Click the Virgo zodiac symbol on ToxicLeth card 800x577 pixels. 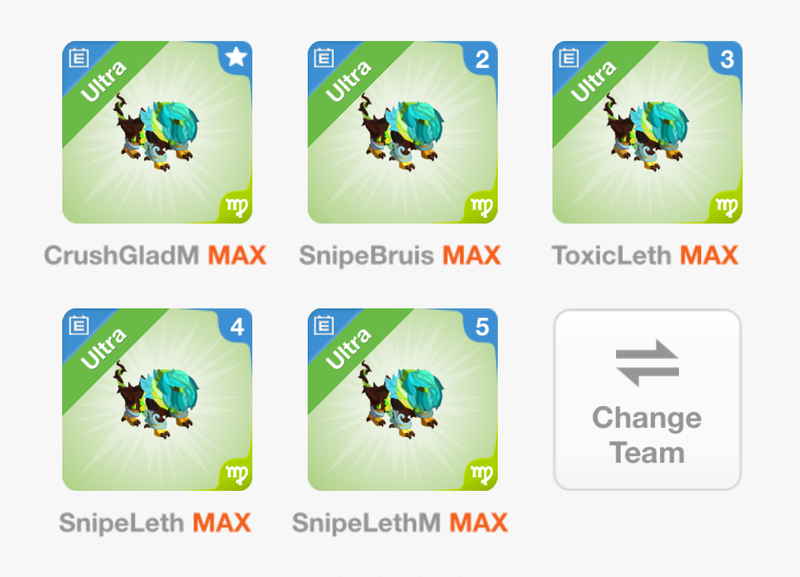coord(727,207)
